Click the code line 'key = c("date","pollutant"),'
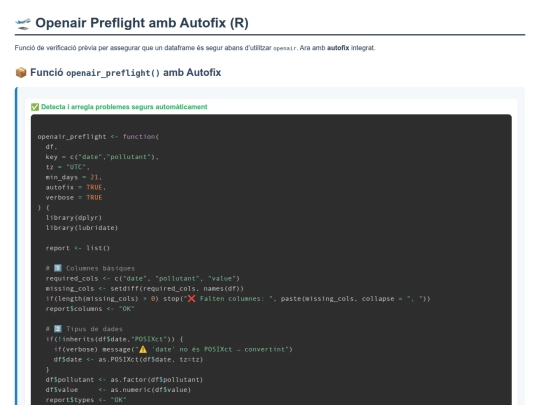 coord(102,157)
